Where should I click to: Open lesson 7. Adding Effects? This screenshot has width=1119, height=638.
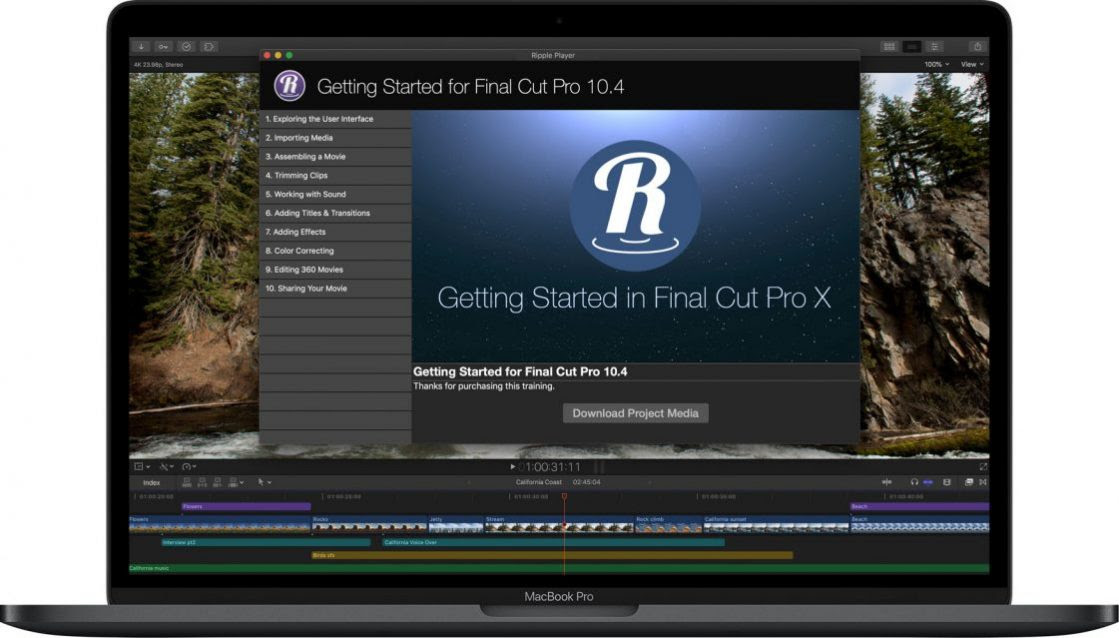335,232
